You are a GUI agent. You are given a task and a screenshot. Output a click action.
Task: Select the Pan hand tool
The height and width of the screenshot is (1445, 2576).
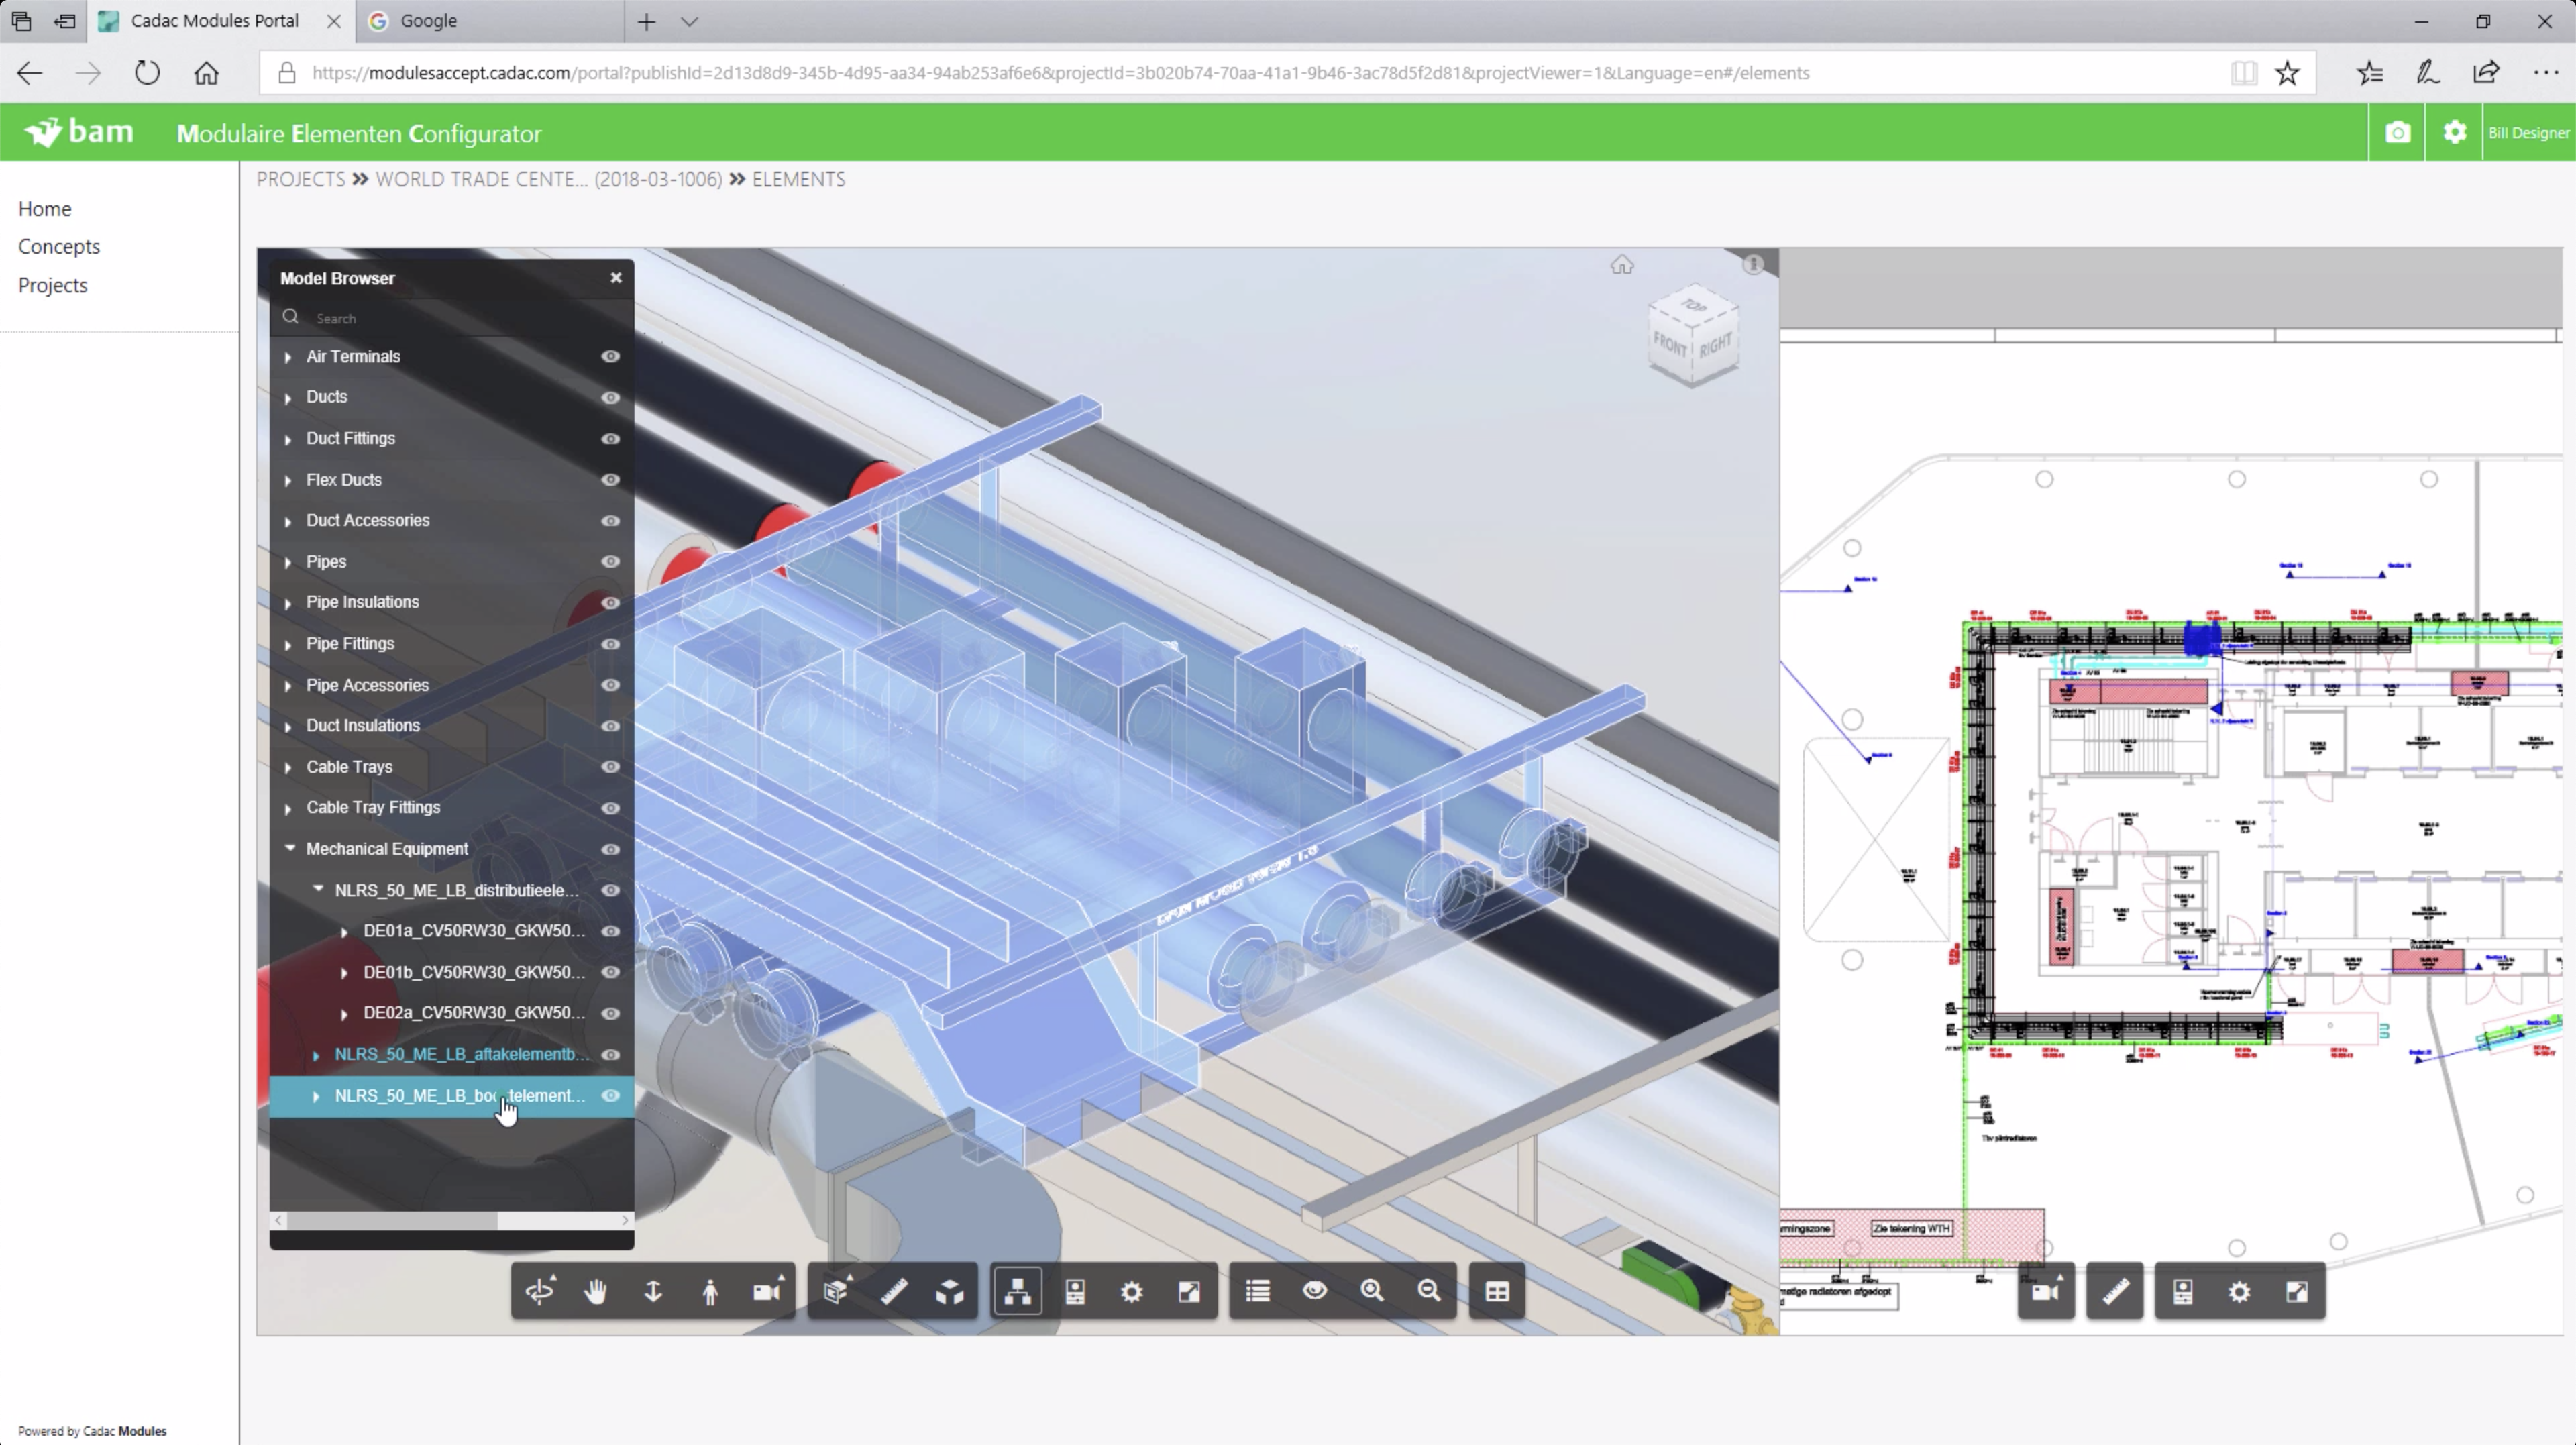click(x=596, y=1291)
